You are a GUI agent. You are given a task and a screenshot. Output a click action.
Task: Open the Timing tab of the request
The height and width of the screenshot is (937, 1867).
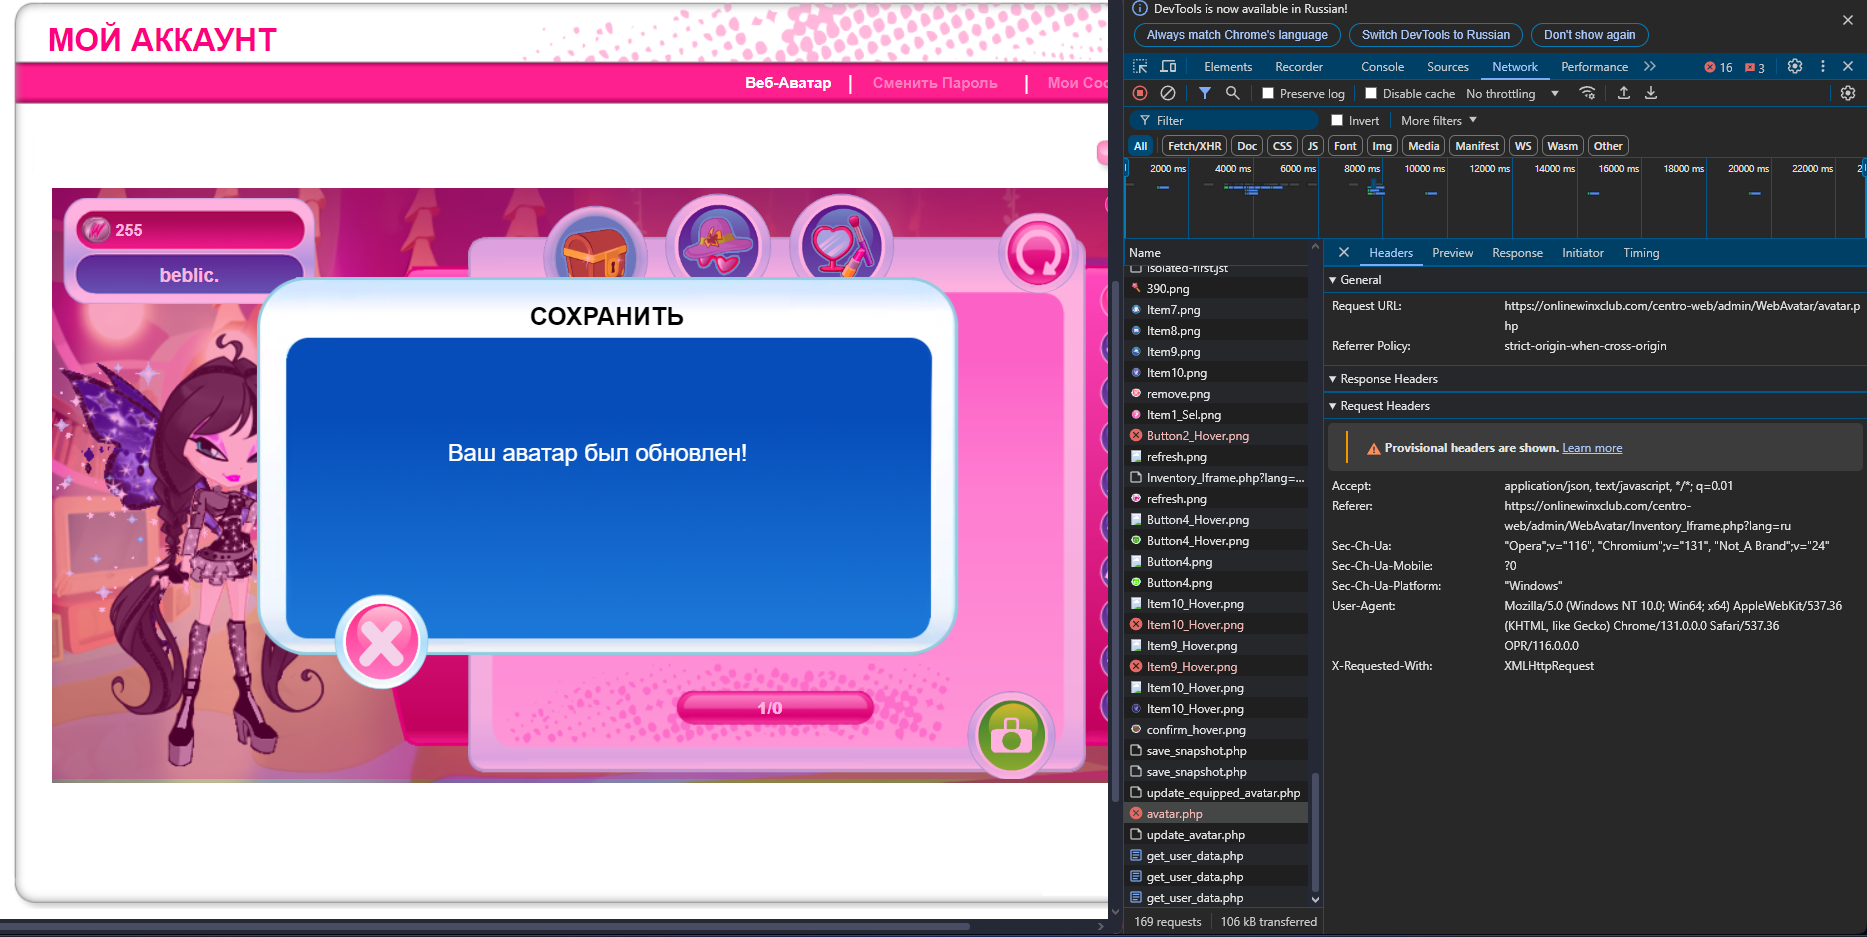click(1641, 253)
